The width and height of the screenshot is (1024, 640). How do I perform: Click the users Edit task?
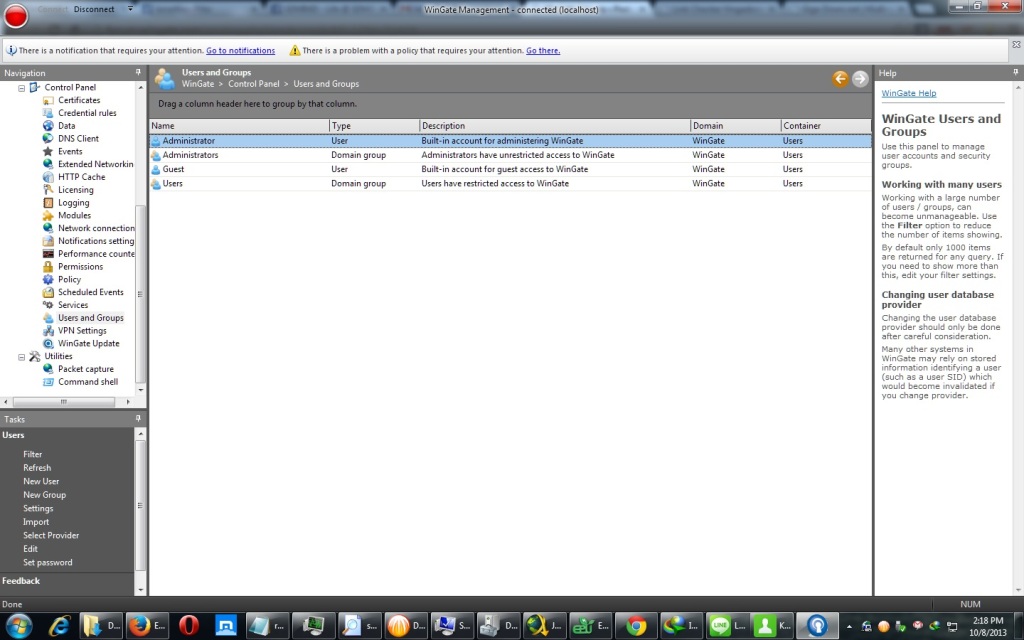click(31, 549)
